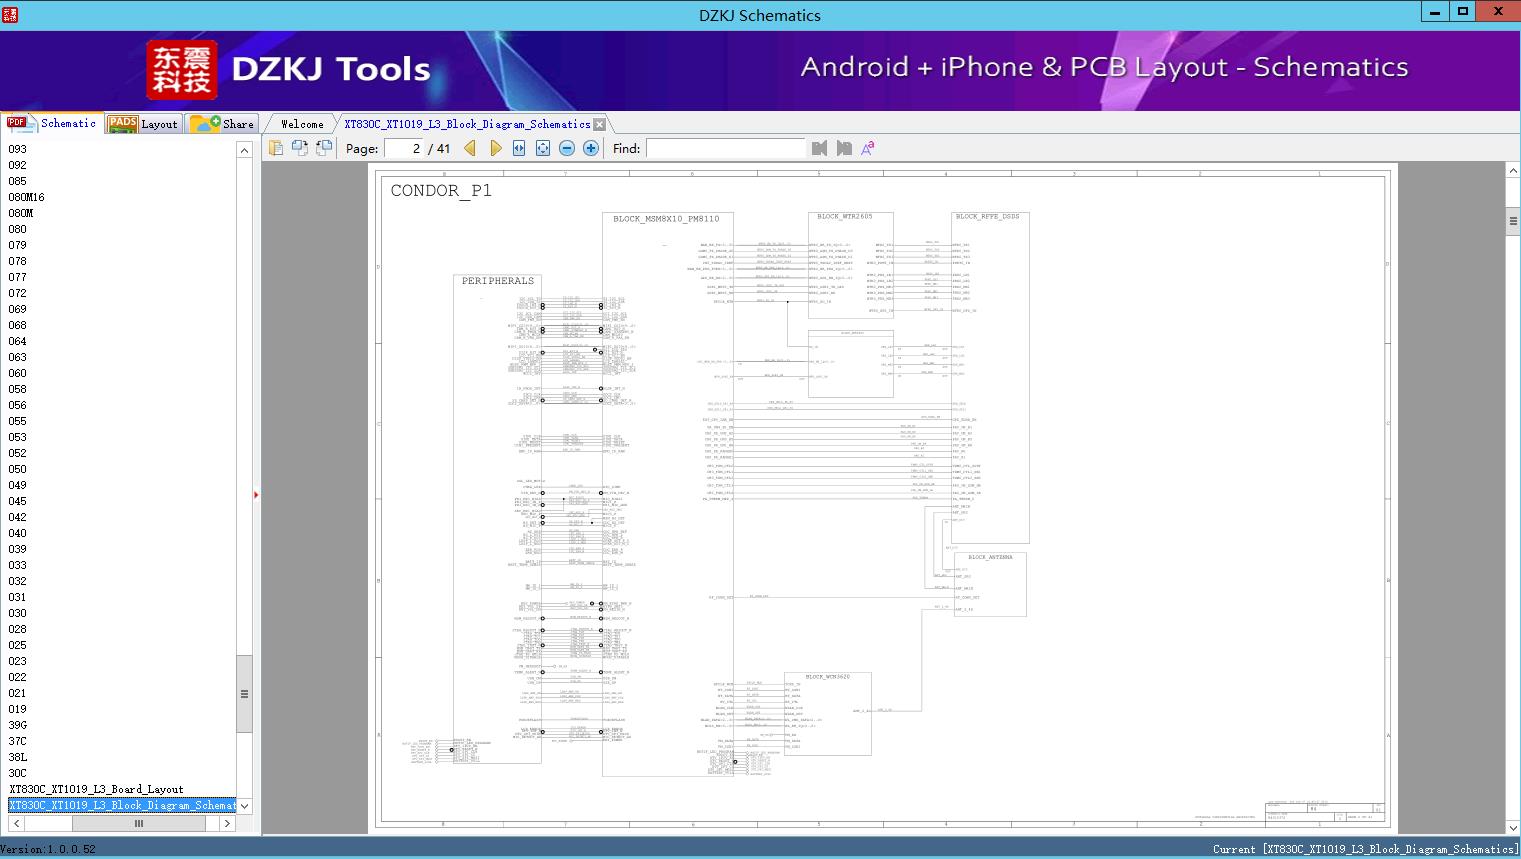
Task: Toggle the match case search icon
Action: click(x=867, y=148)
